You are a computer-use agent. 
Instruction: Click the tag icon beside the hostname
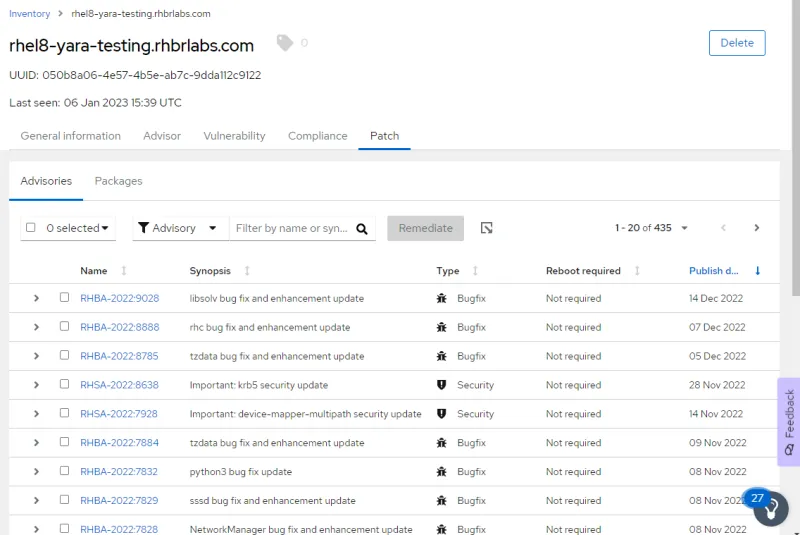point(285,43)
